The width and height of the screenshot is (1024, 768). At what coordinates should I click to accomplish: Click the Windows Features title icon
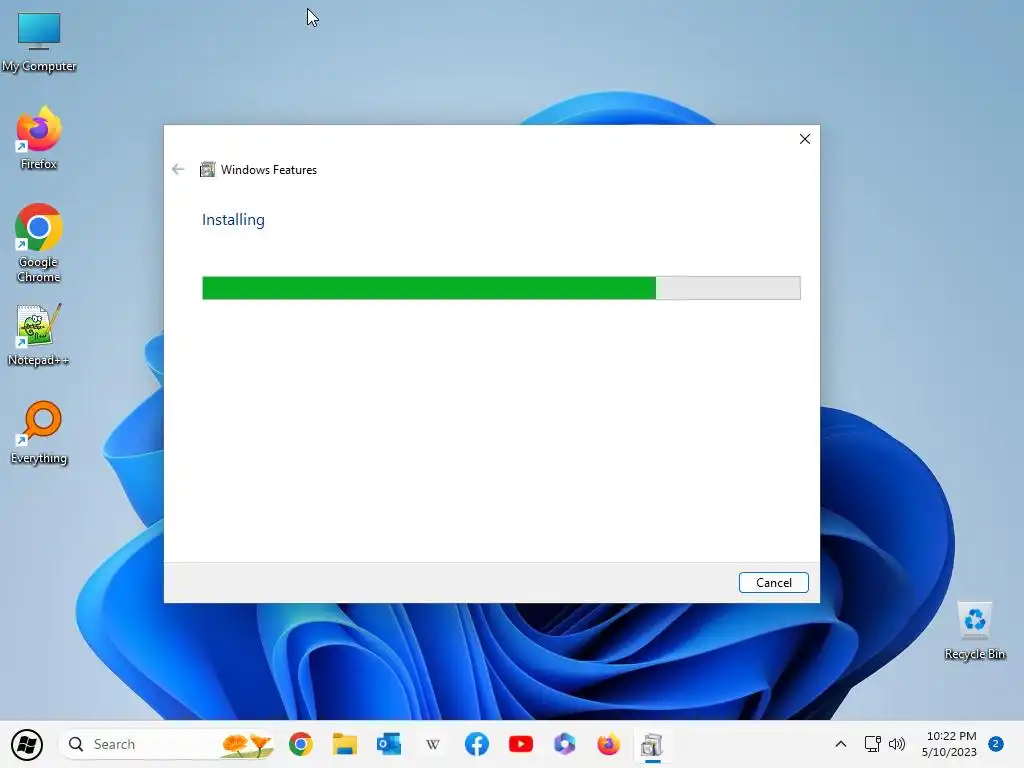207,170
